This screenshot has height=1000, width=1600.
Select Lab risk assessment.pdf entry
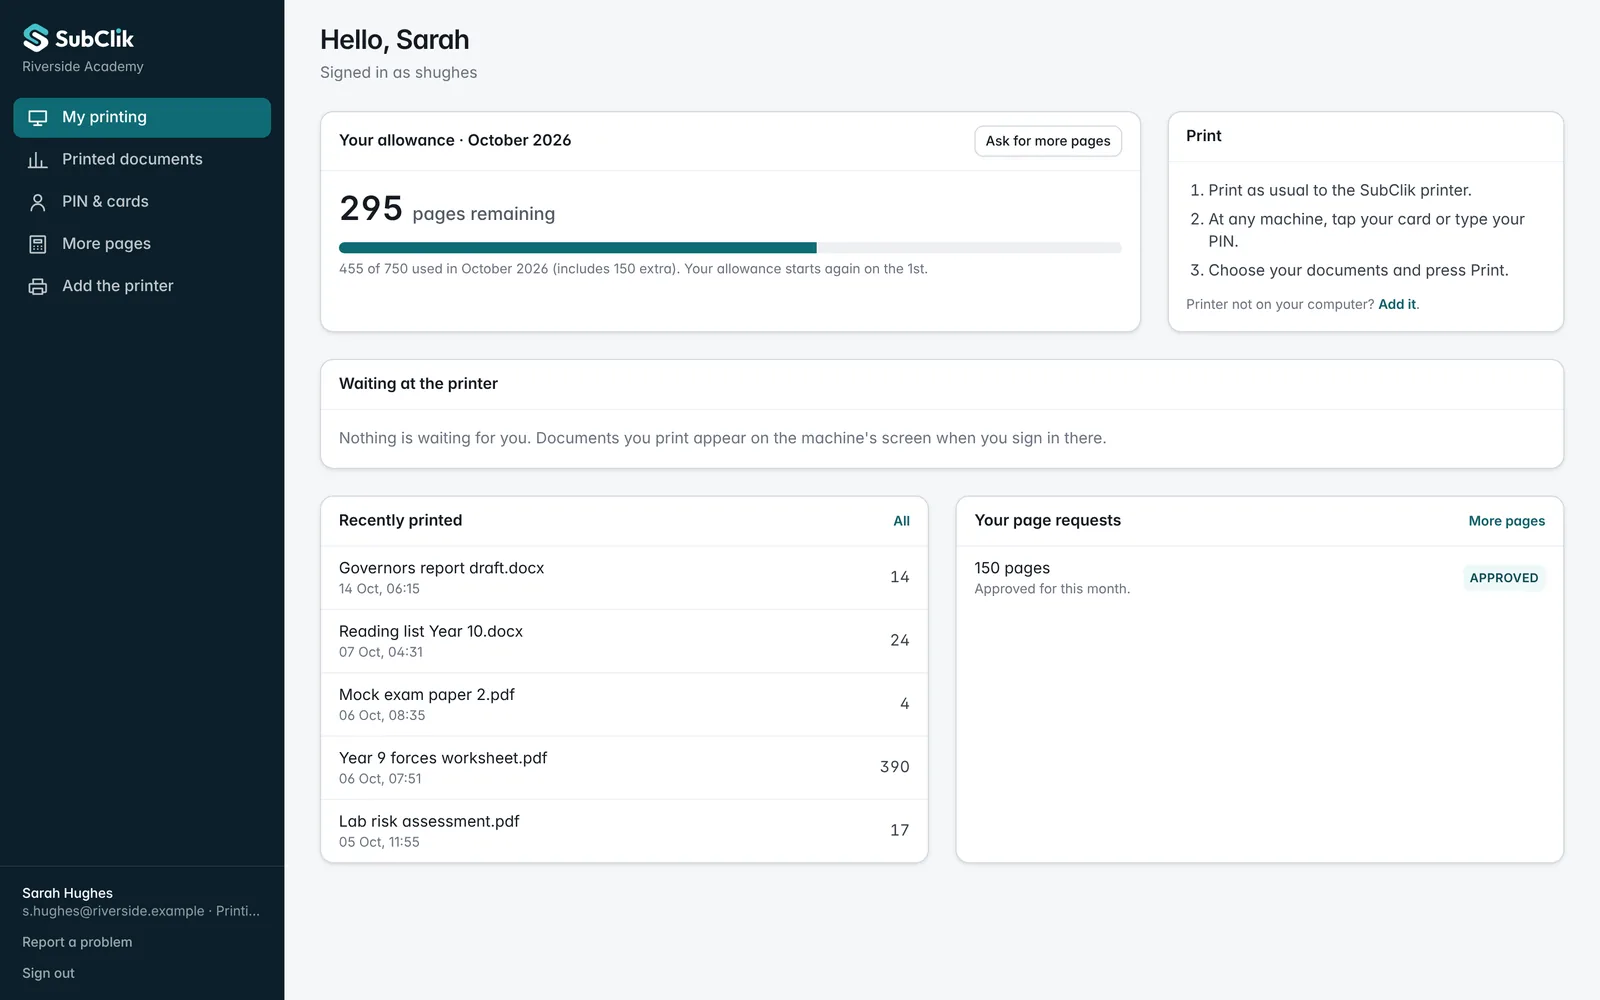coord(624,831)
